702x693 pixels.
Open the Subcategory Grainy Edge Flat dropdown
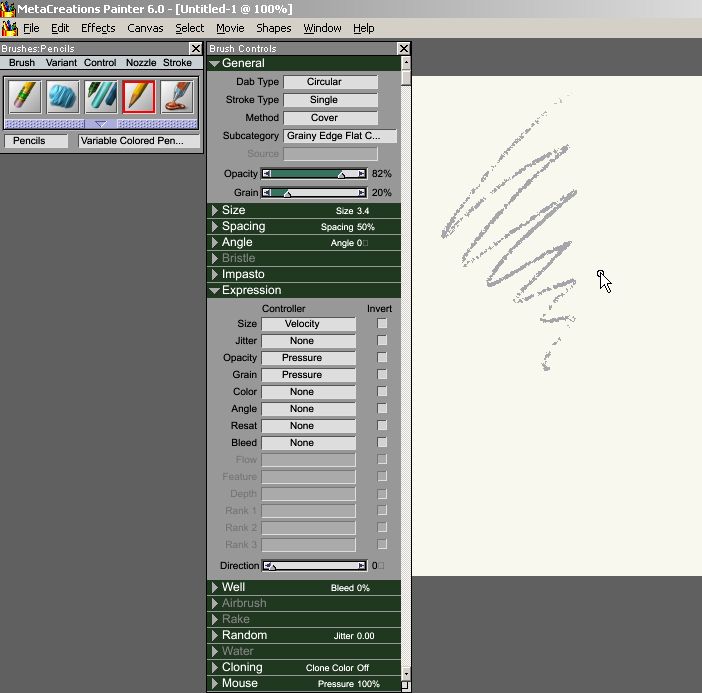pyautogui.click(x=340, y=136)
